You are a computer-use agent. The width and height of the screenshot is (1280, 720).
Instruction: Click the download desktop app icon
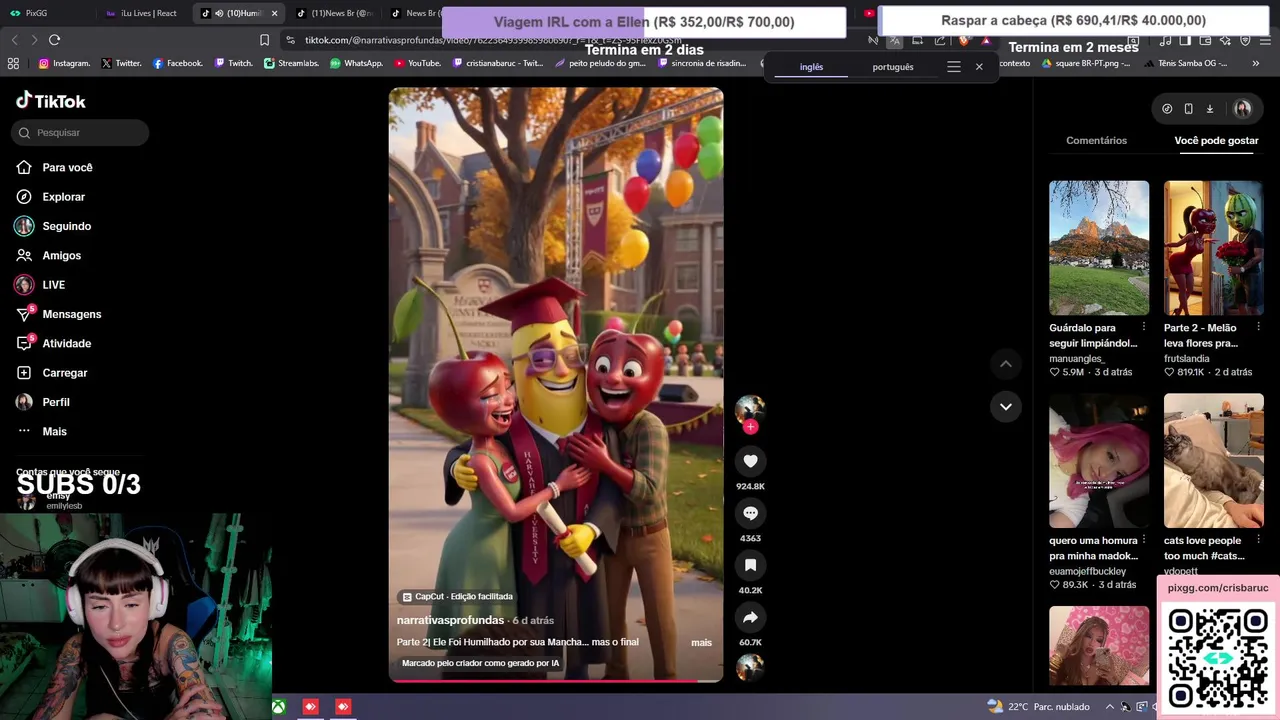1209,109
